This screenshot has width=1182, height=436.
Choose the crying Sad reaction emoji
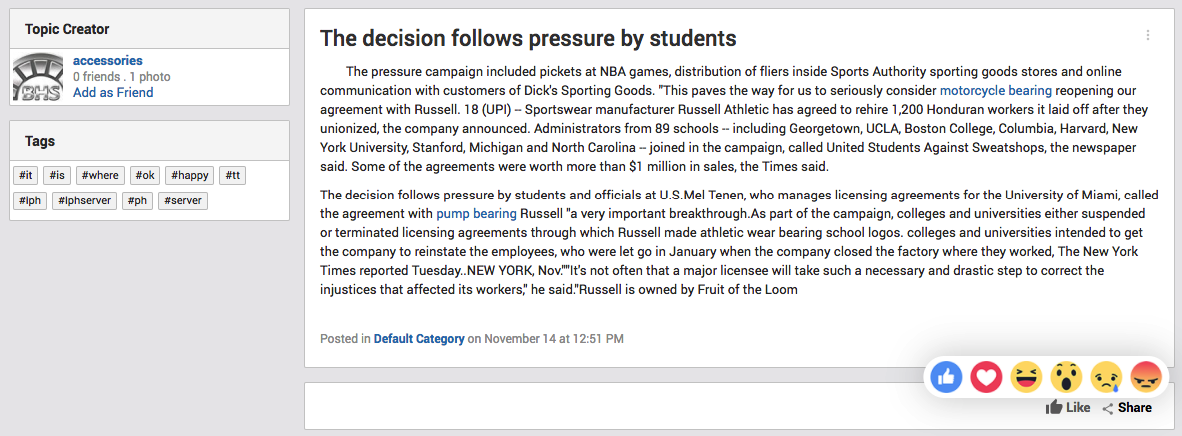coord(1107,376)
